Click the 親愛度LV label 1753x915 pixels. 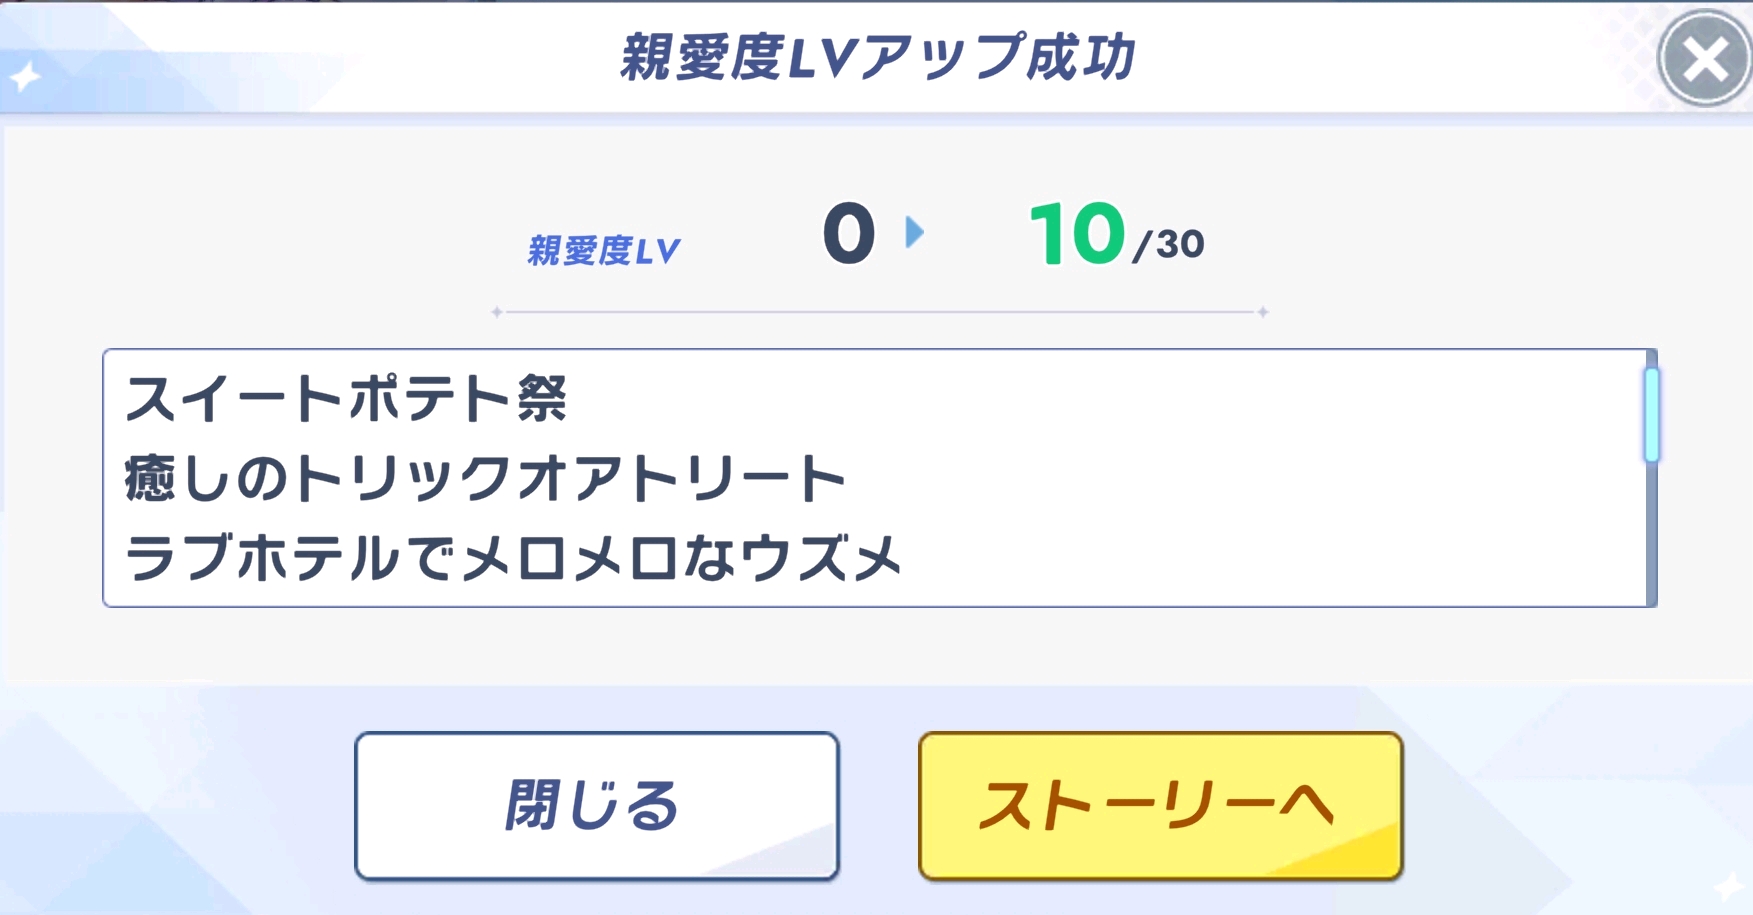pos(603,250)
